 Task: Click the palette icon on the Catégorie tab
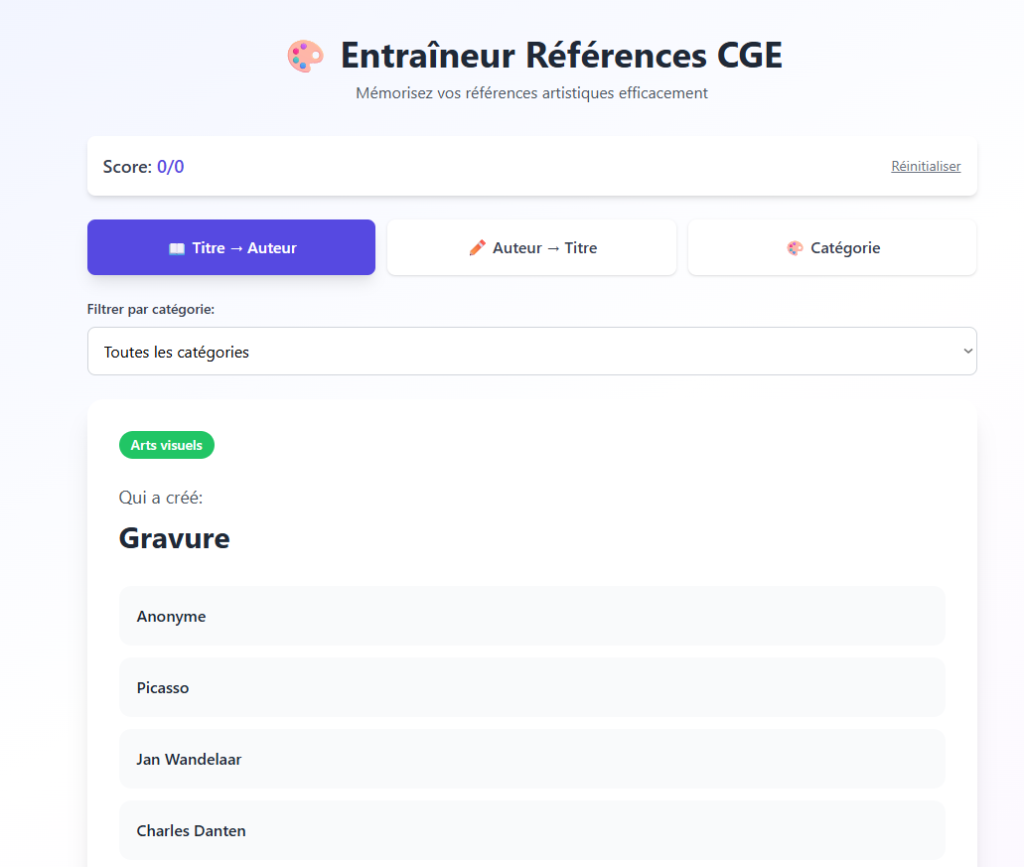coord(795,248)
